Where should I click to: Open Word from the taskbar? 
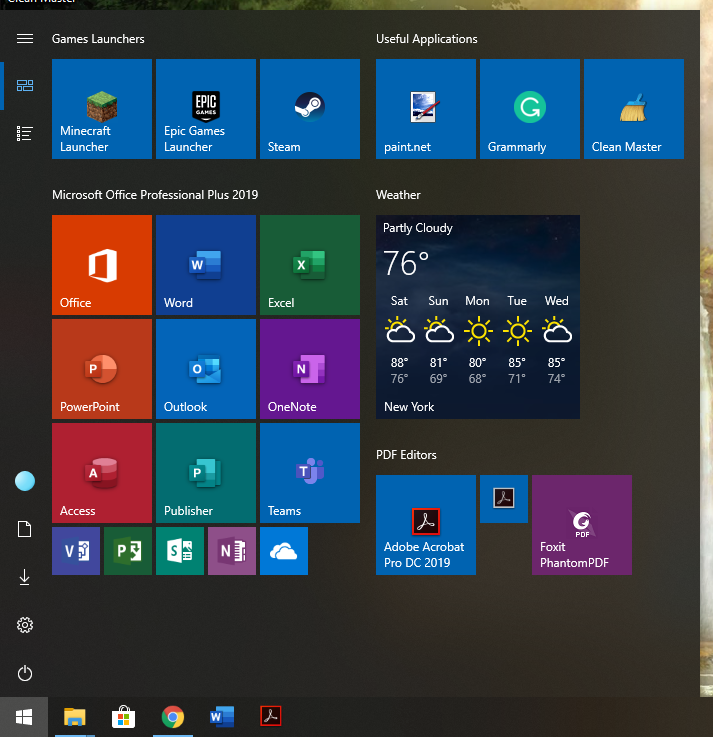pyautogui.click(x=221, y=717)
